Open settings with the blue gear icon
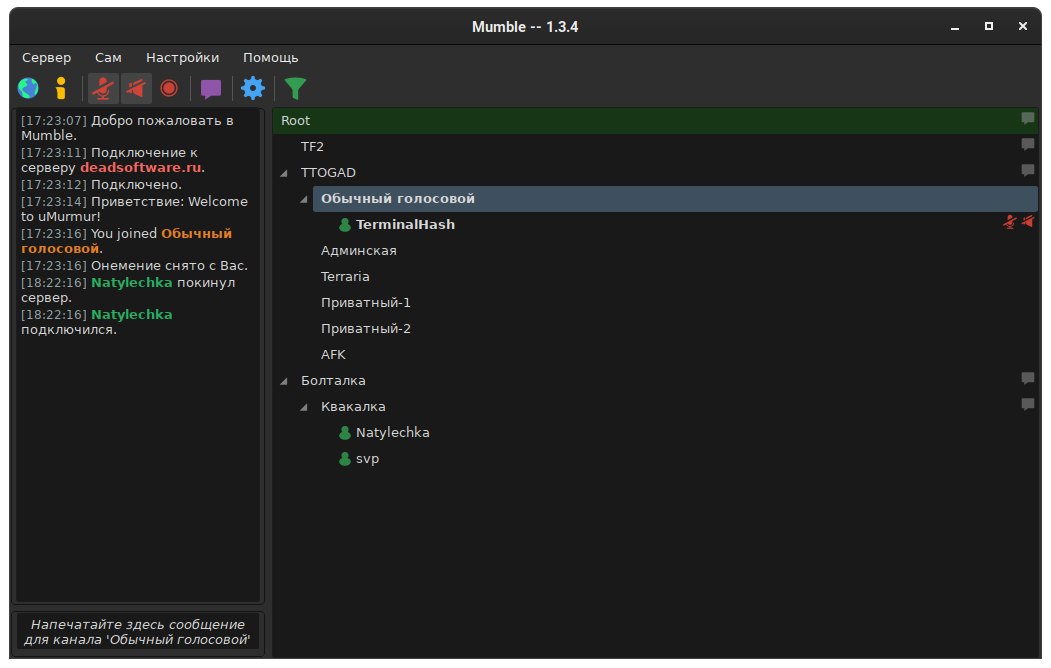Viewport: 1051px width, 668px height. click(253, 88)
